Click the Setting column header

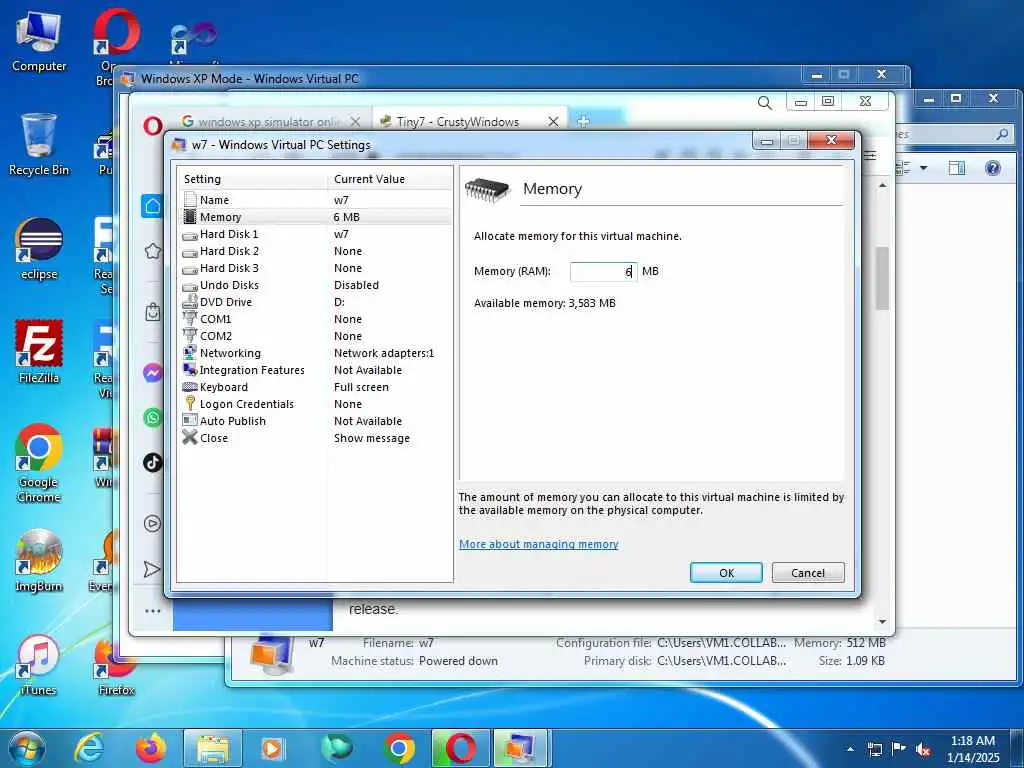252,179
